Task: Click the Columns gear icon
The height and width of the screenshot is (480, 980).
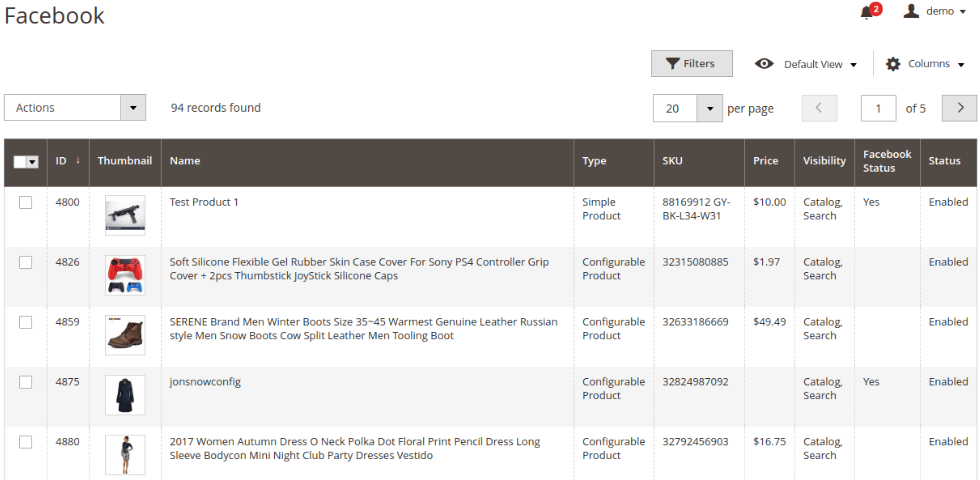Action: (893, 64)
